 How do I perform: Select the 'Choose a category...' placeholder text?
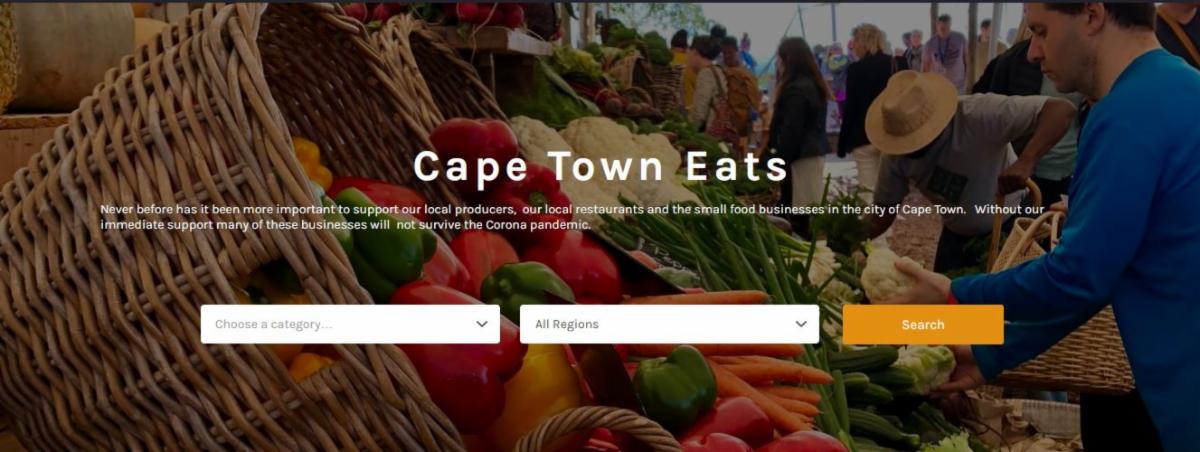[x=273, y=324]
